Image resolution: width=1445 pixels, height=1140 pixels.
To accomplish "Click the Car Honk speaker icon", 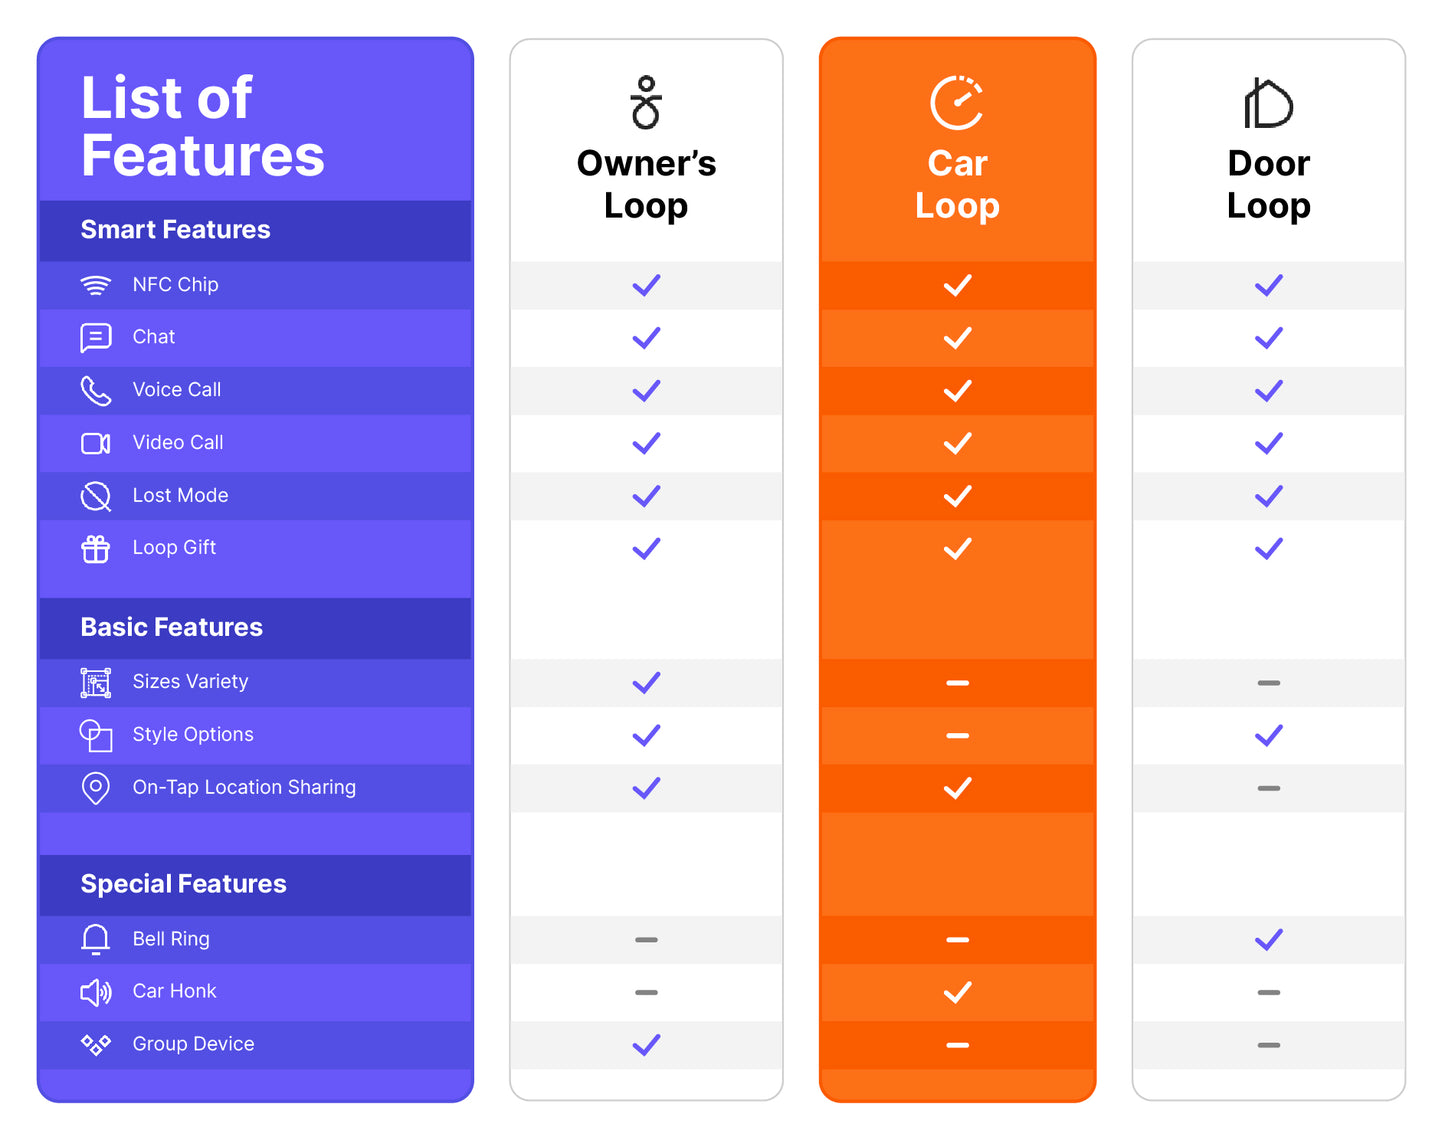I will point(96,992).
